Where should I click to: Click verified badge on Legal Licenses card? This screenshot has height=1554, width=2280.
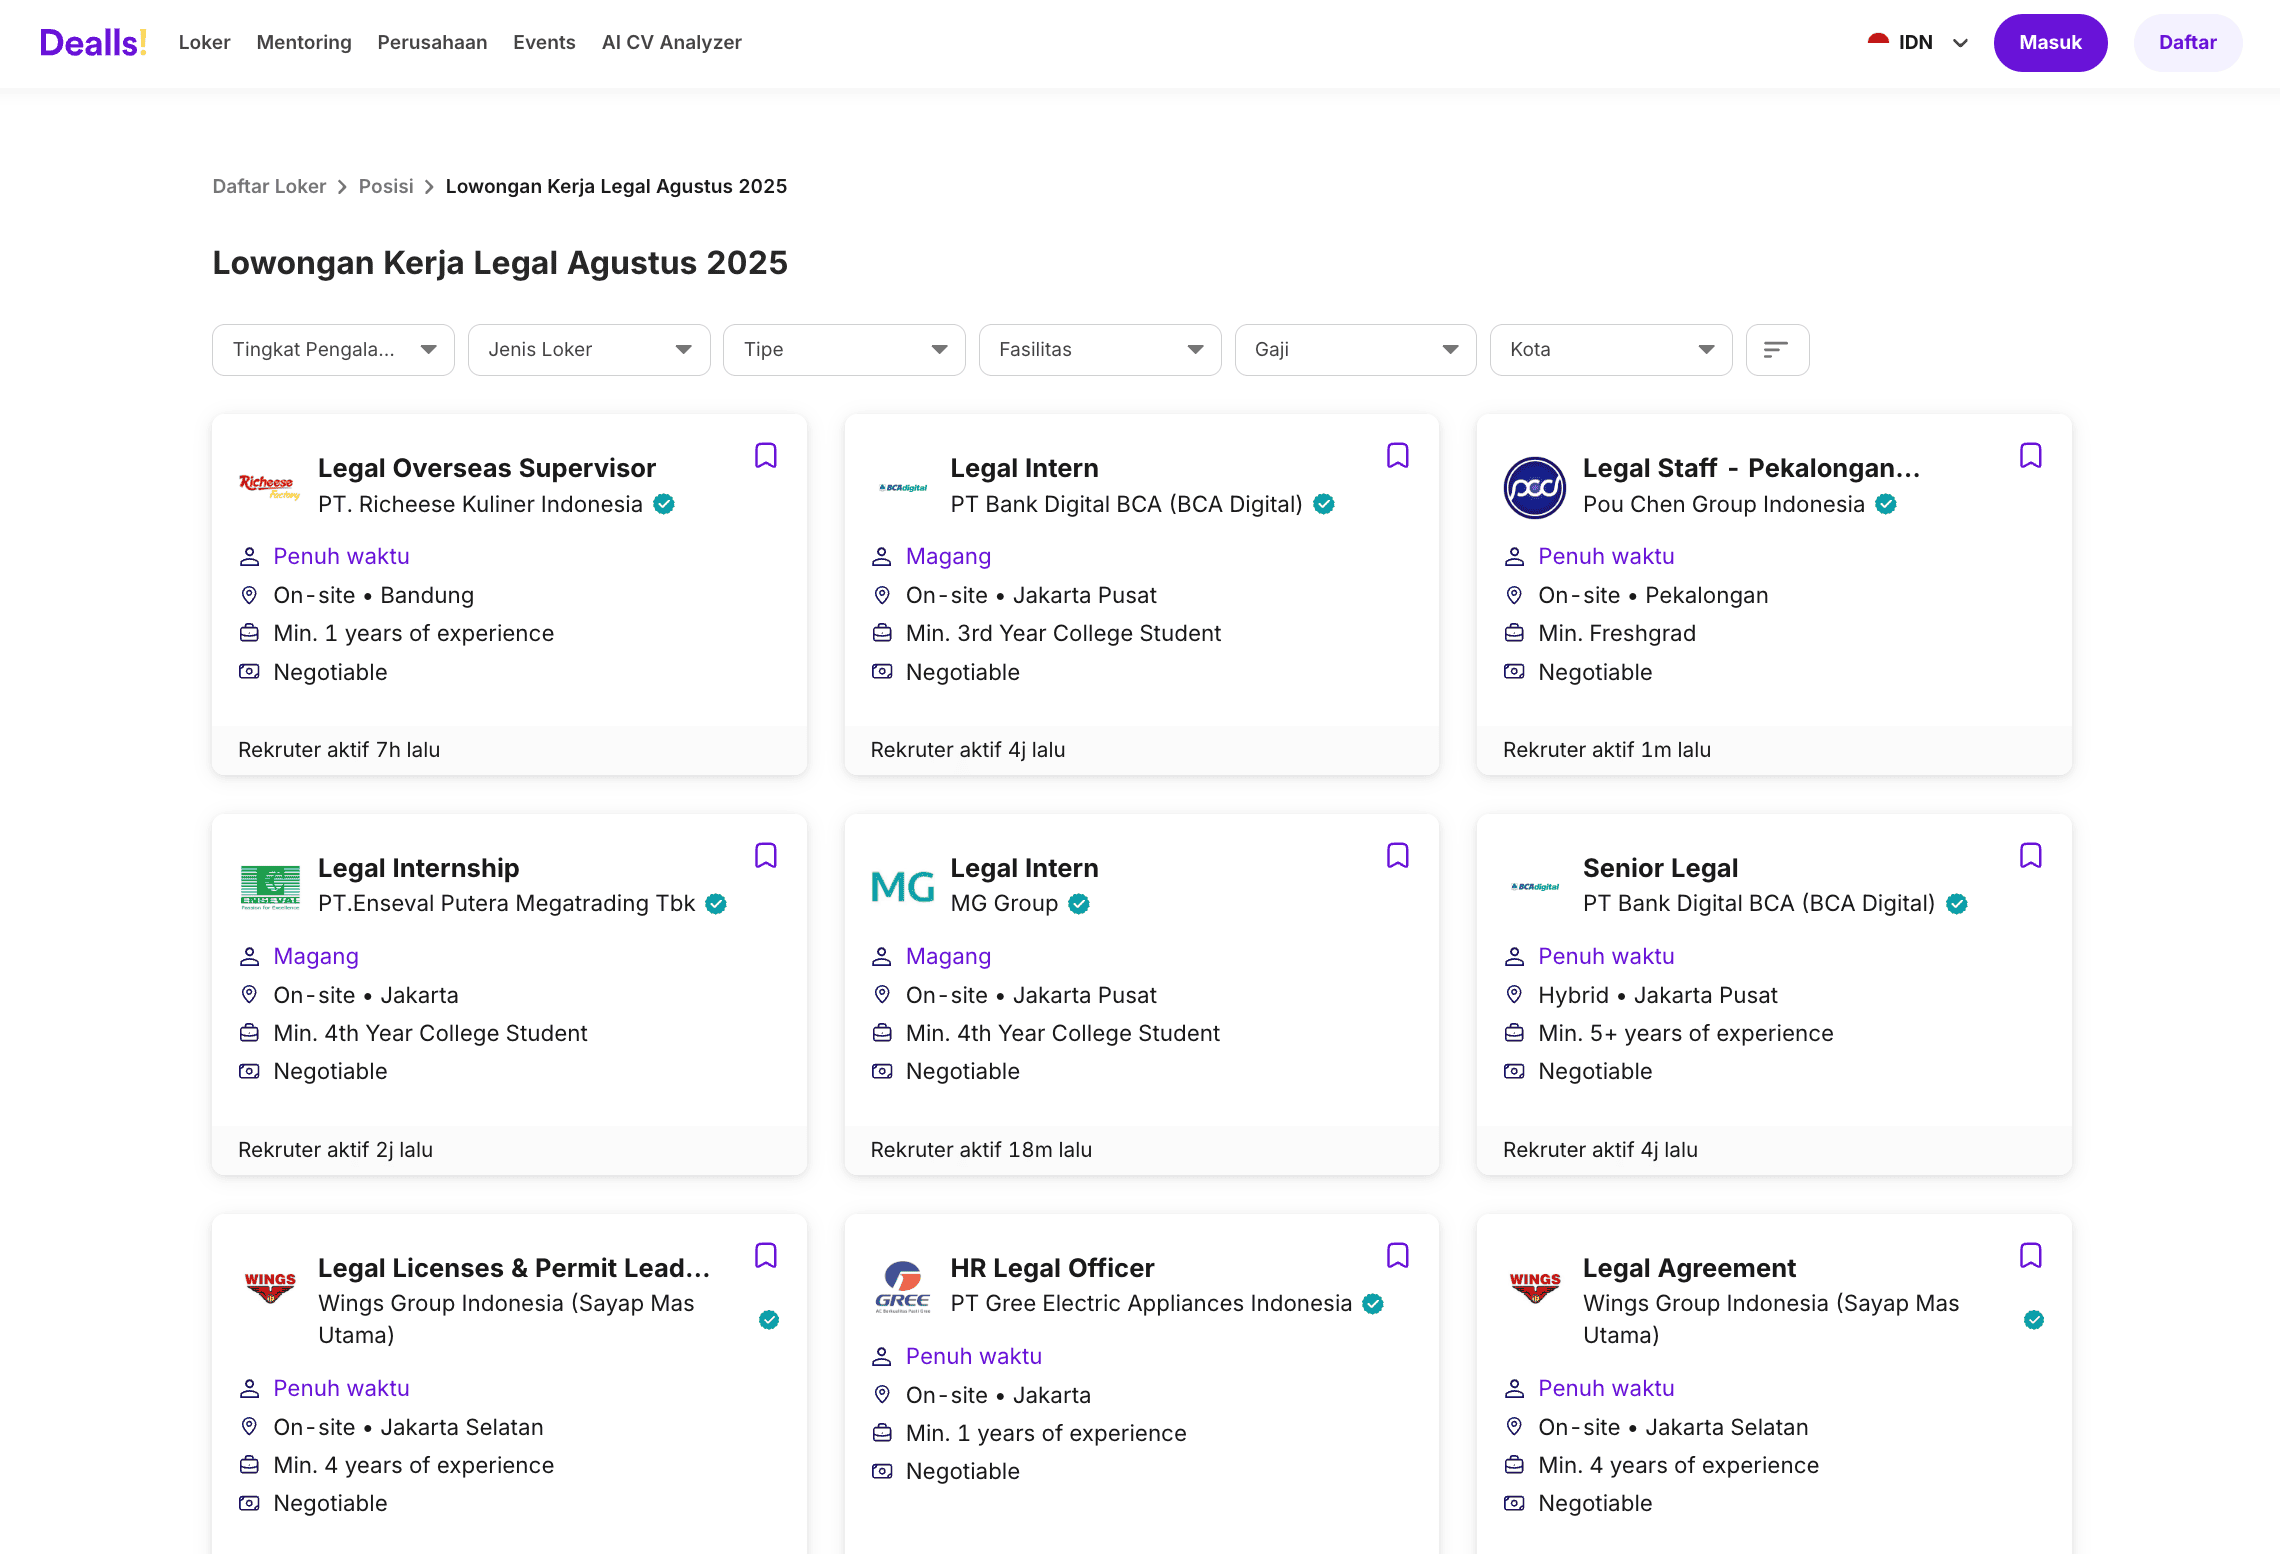pyautogui.click(x=769, y=1320)
